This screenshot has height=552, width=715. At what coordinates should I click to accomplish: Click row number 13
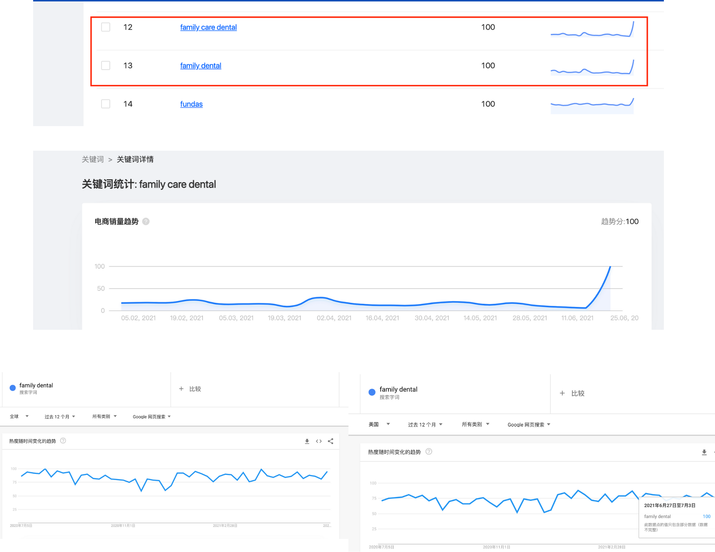(x=128, y=66)
